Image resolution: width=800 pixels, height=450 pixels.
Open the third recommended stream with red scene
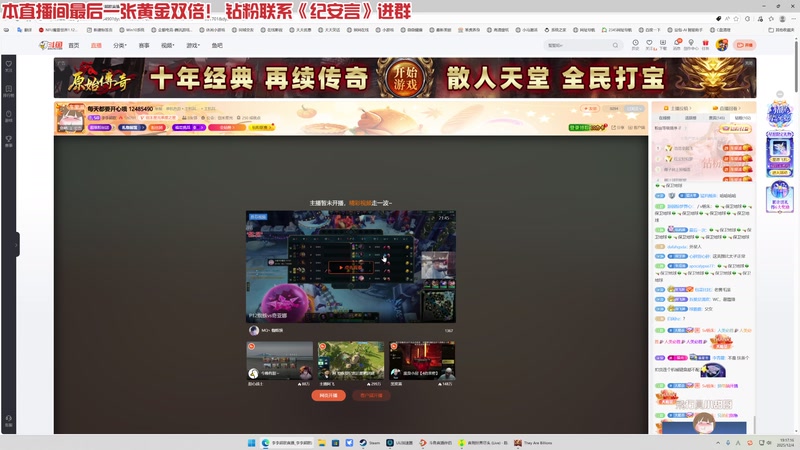(422, 361)
